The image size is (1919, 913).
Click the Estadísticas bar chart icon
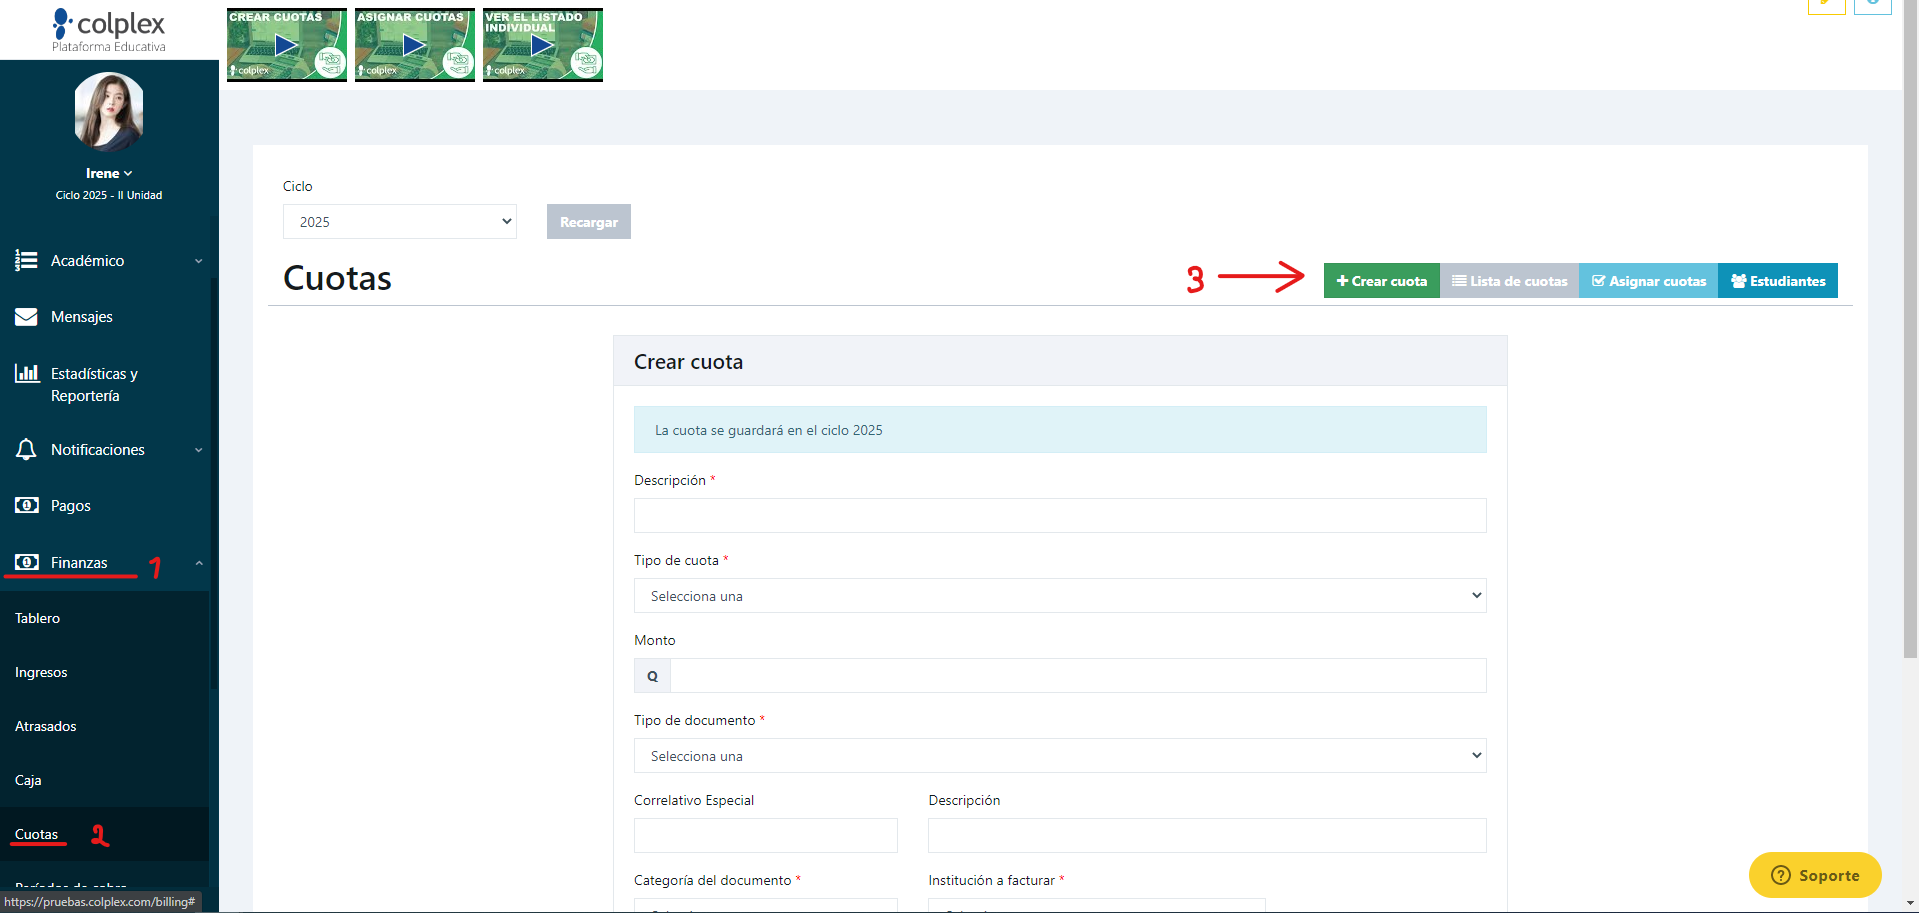pos(26,373)
